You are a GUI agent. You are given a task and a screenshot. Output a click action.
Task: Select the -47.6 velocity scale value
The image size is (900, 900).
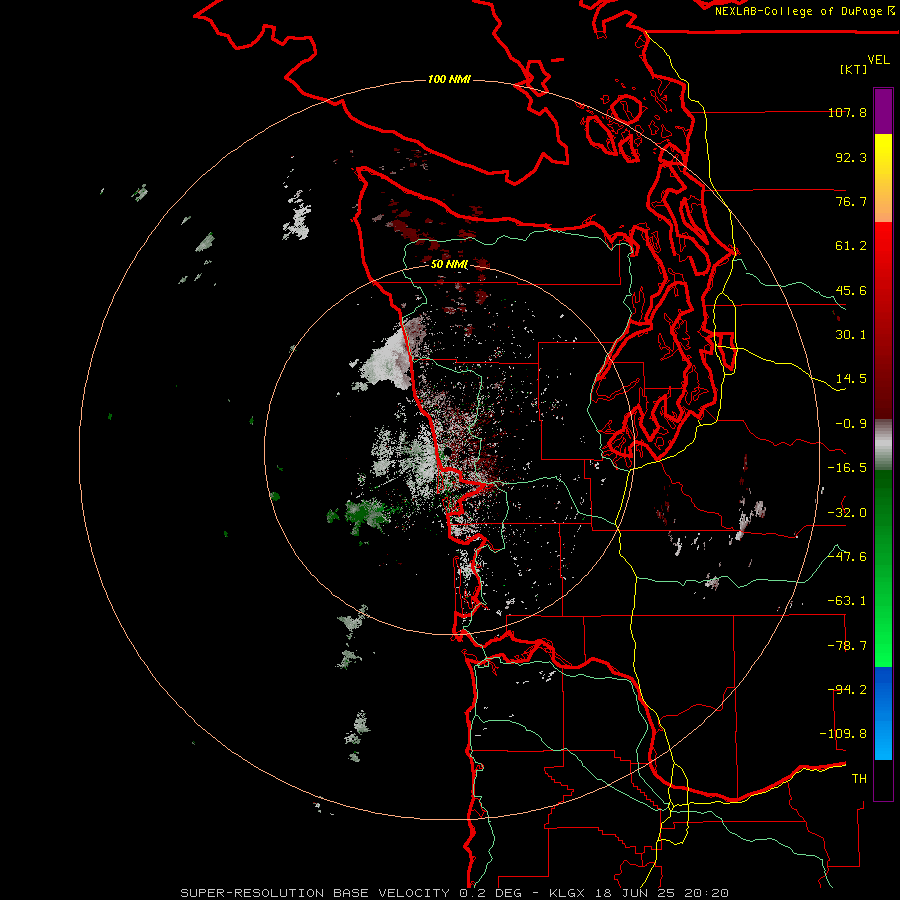(x=847, y=557)
